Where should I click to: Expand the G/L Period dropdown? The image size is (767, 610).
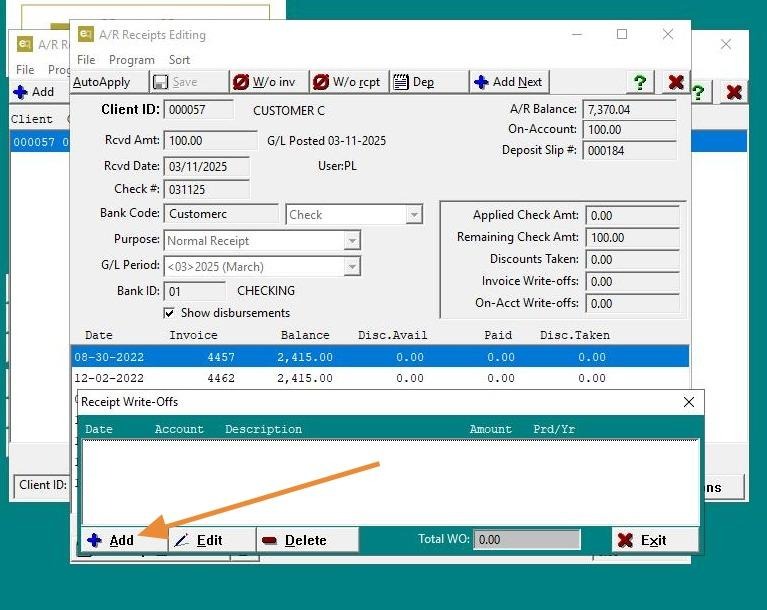point(352,267)
